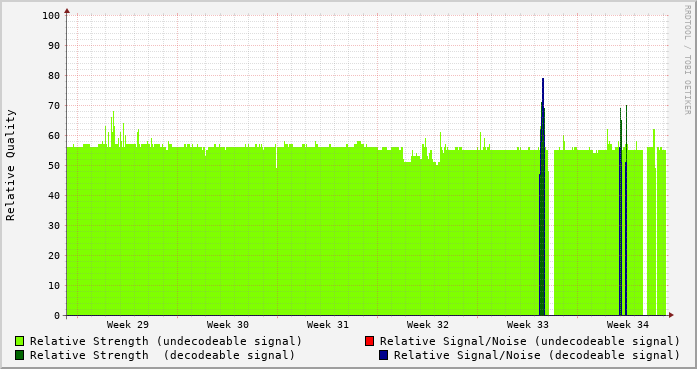The width and height of the screenshot is (697, 369).
Task: Click the red undecodeable Signal/Noise swatch
Action: point(369,341)
